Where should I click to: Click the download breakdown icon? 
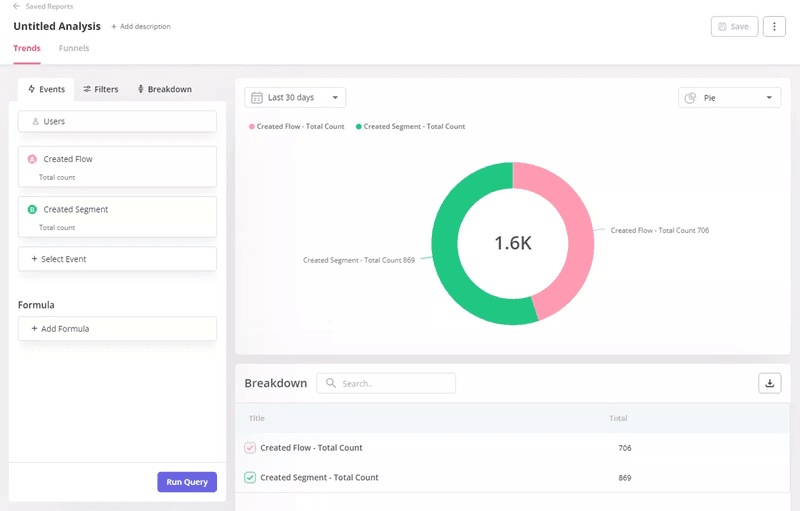click(770, 383)
